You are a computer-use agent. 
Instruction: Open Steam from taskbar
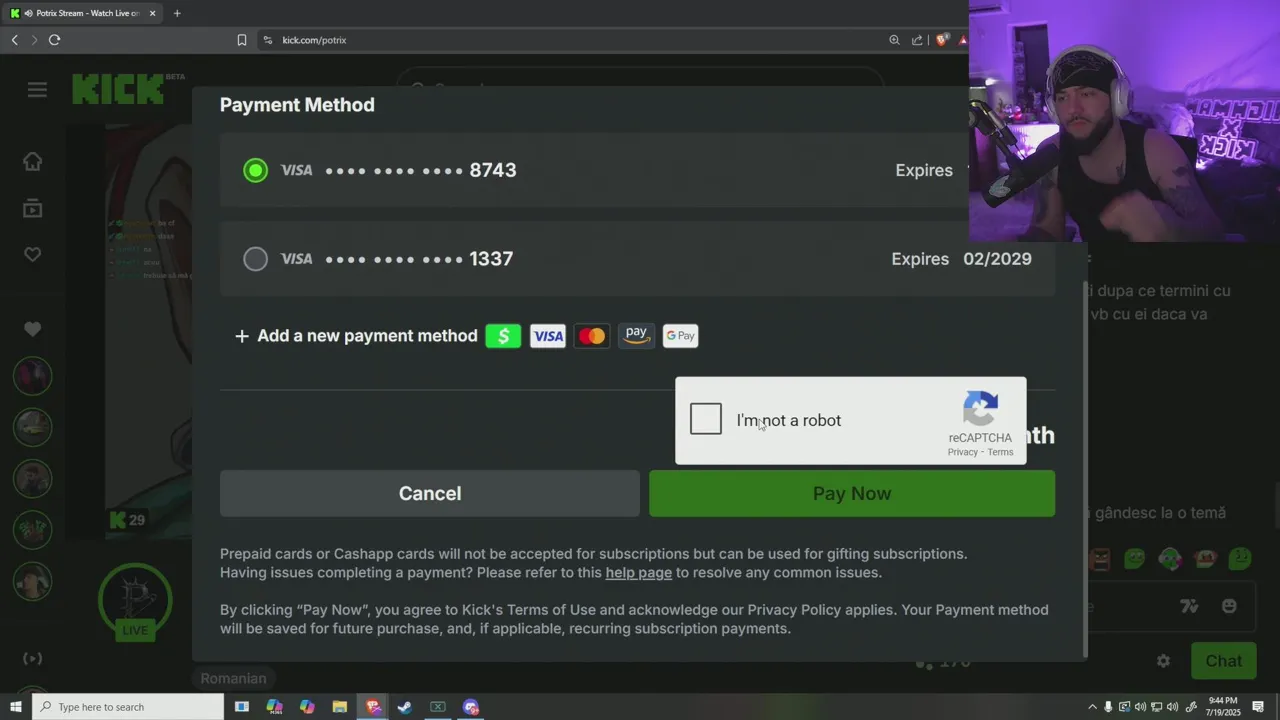[405, 707]
